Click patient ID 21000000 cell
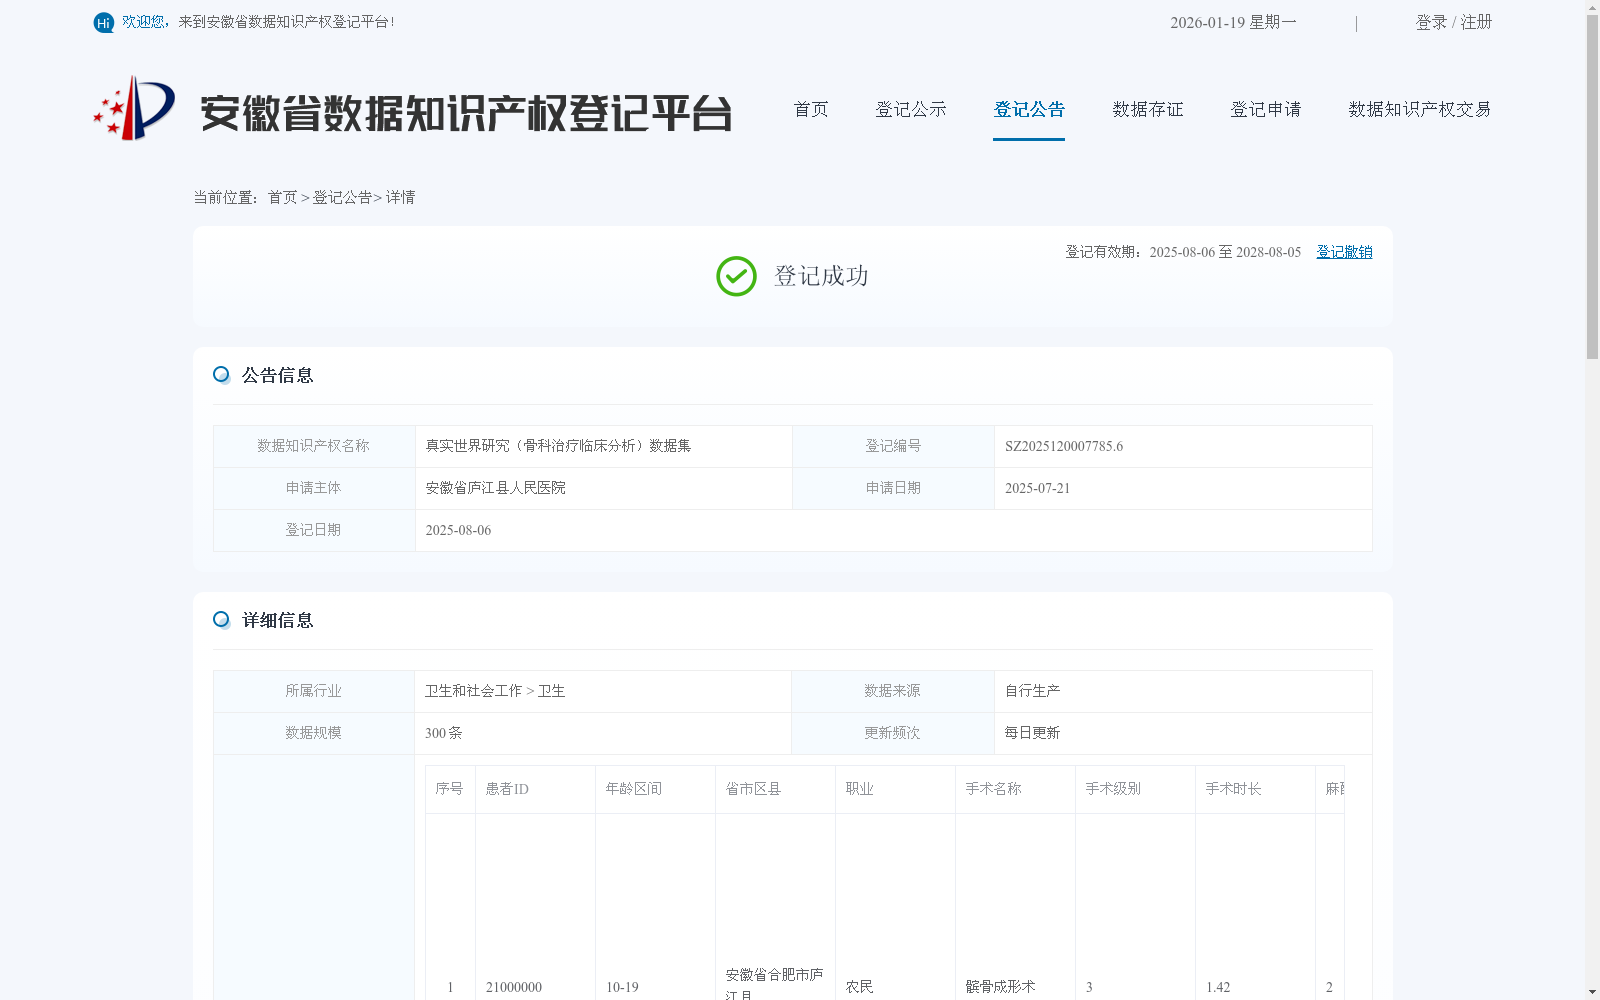Screen dimensions: 1600x1000 (514, 987)
